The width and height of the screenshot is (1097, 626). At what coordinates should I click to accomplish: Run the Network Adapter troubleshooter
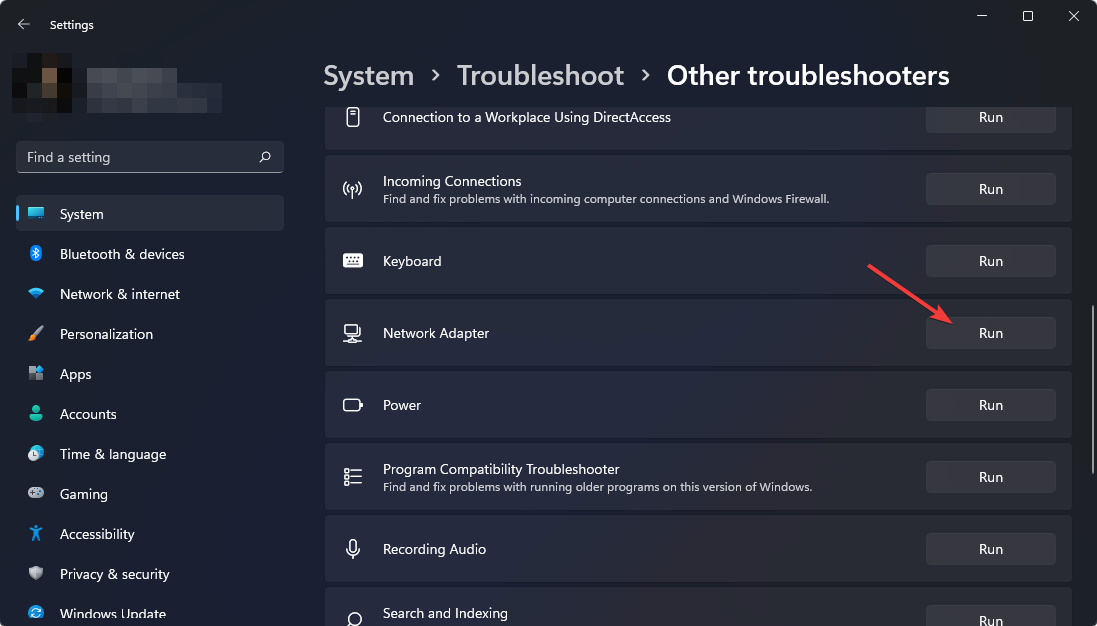point(990,332)
